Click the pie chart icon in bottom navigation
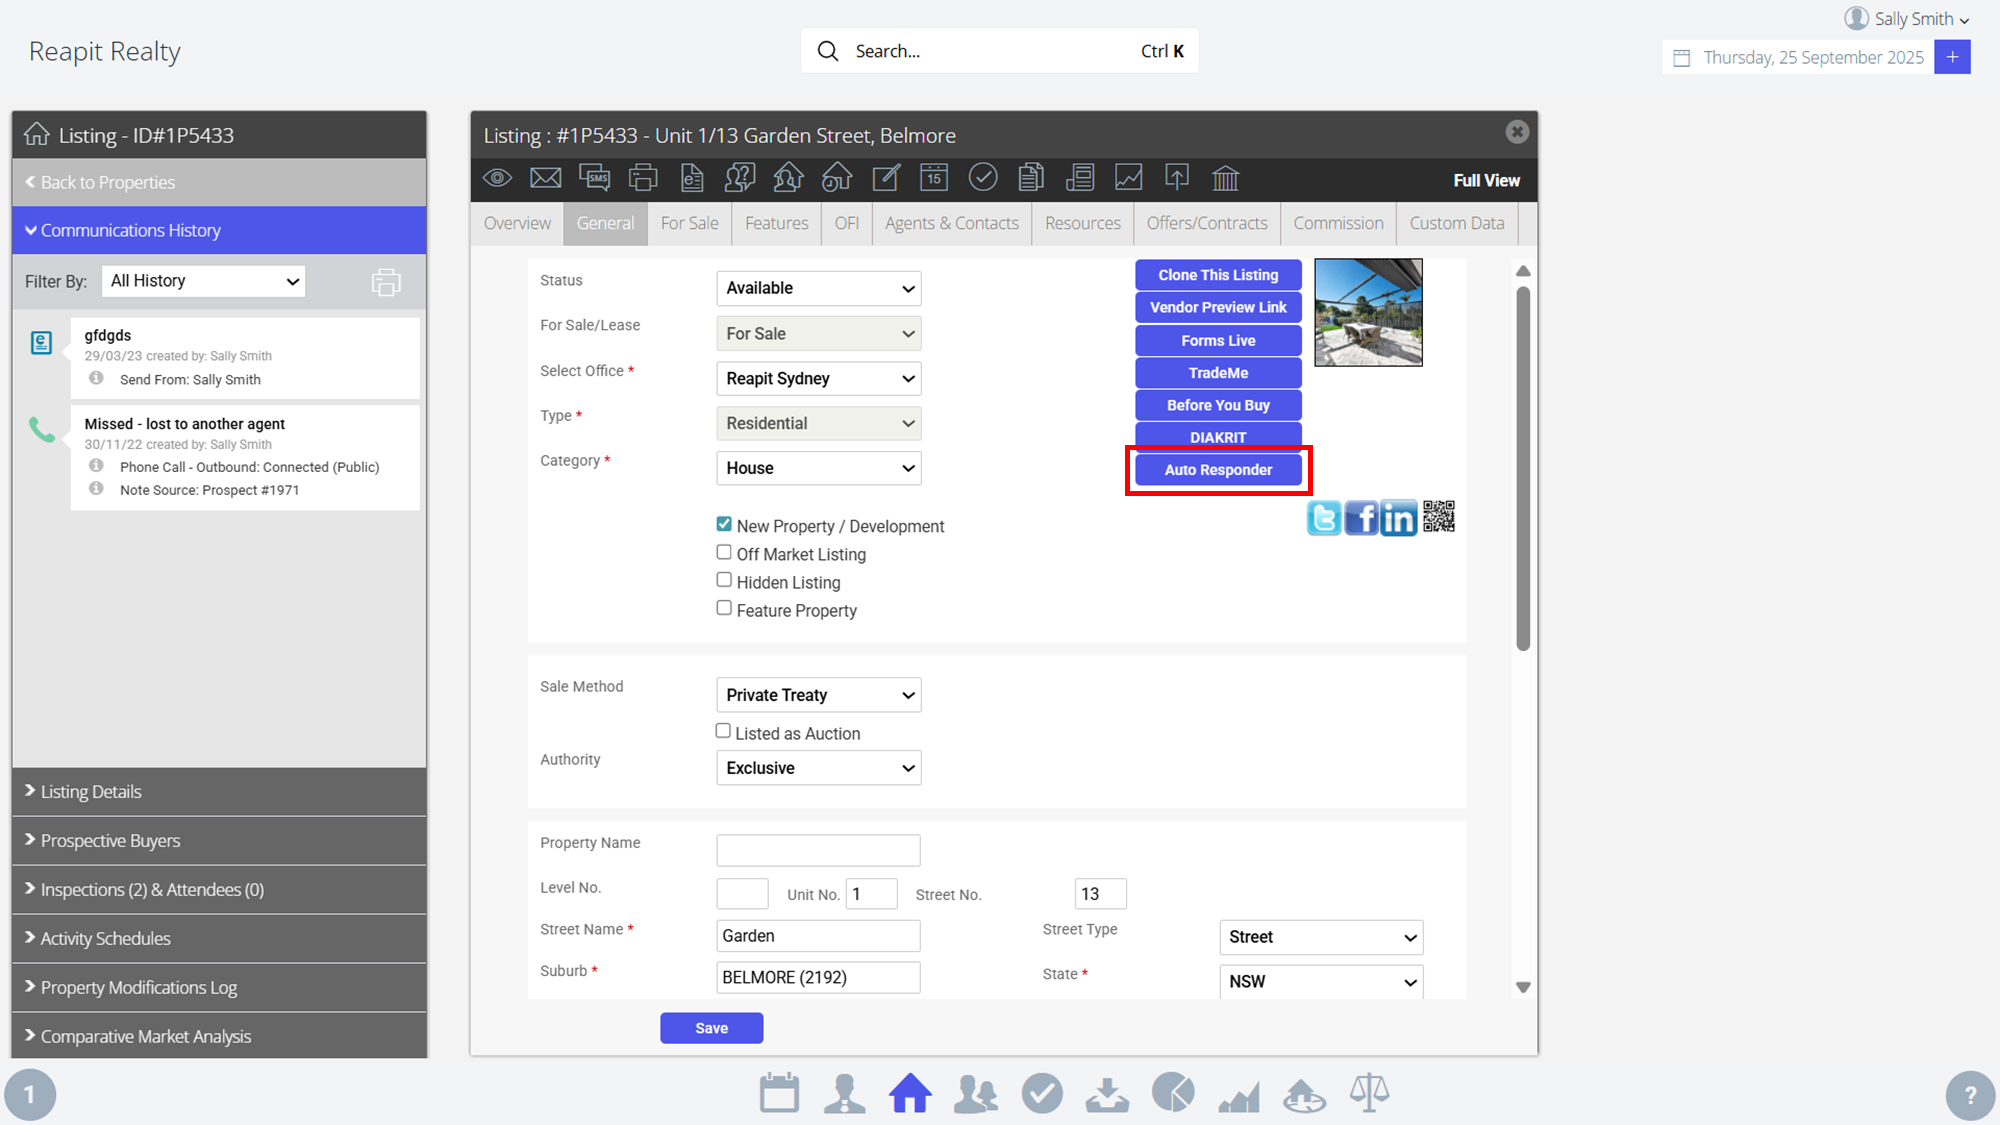 point(1173,1093)
